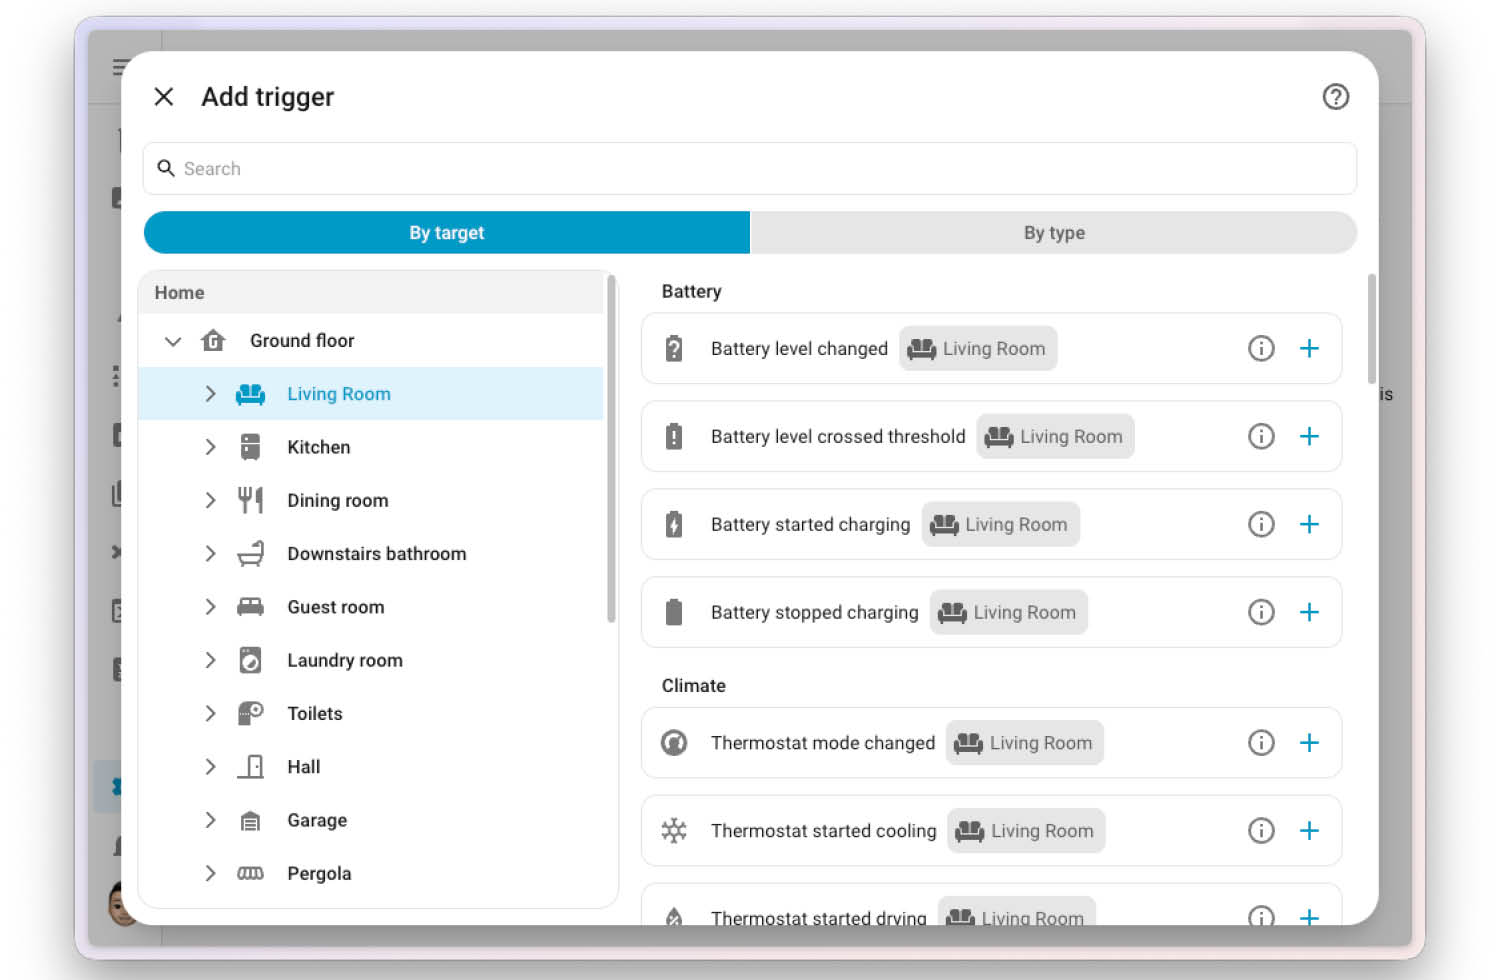
Task: Click the Living Room sofa icon in tree
Action: (x=250, y=394)
